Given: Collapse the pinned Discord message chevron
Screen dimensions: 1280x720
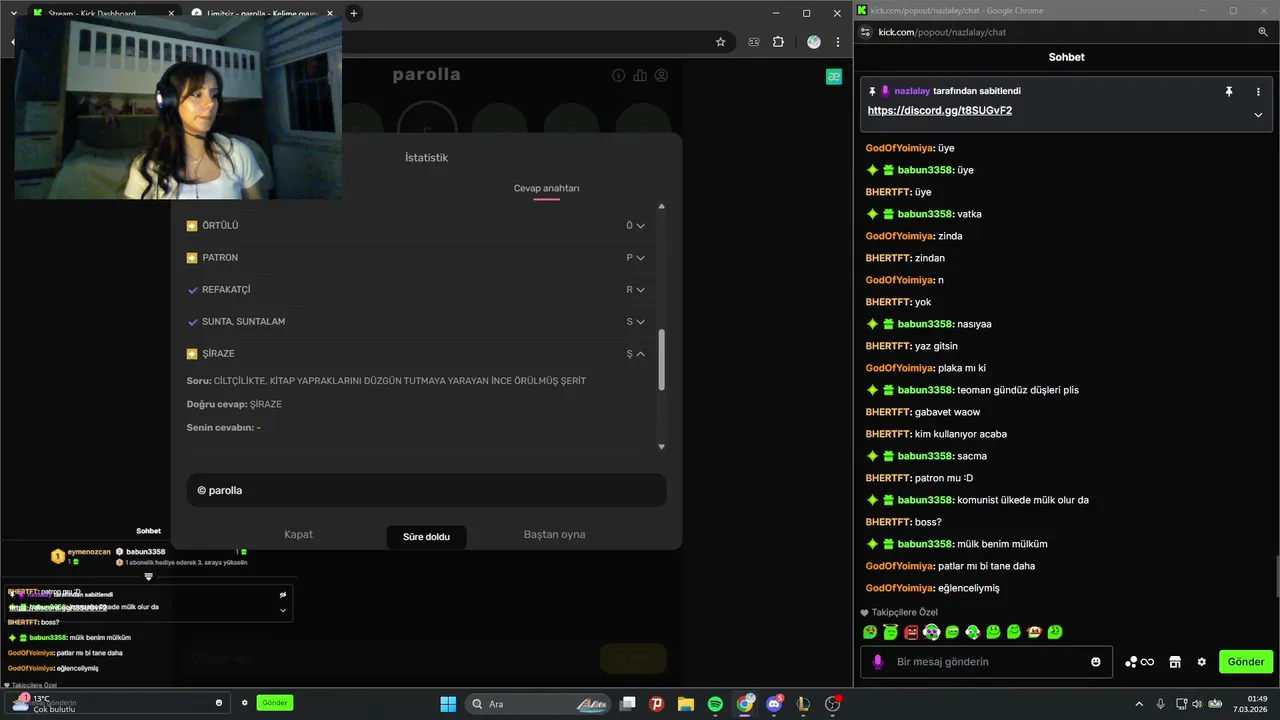Looking at the screenshot, I should [x=1258, y=115].
